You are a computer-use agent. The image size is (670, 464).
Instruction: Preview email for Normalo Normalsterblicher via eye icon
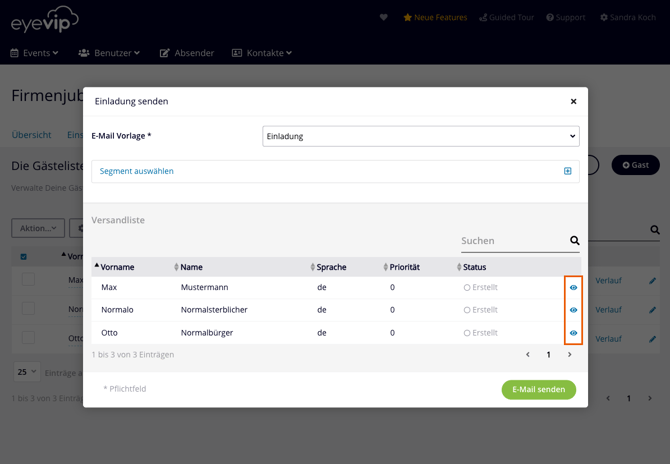pos(573,310)
